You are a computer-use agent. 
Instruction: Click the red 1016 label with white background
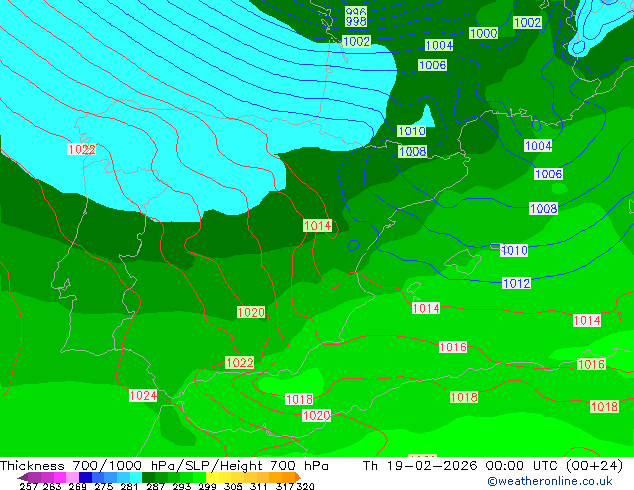coord(453,347)
